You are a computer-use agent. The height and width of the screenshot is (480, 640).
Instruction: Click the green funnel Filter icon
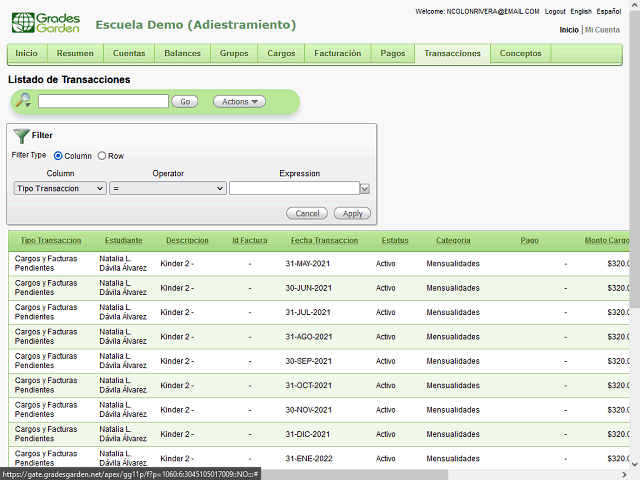tap(21, 135)
